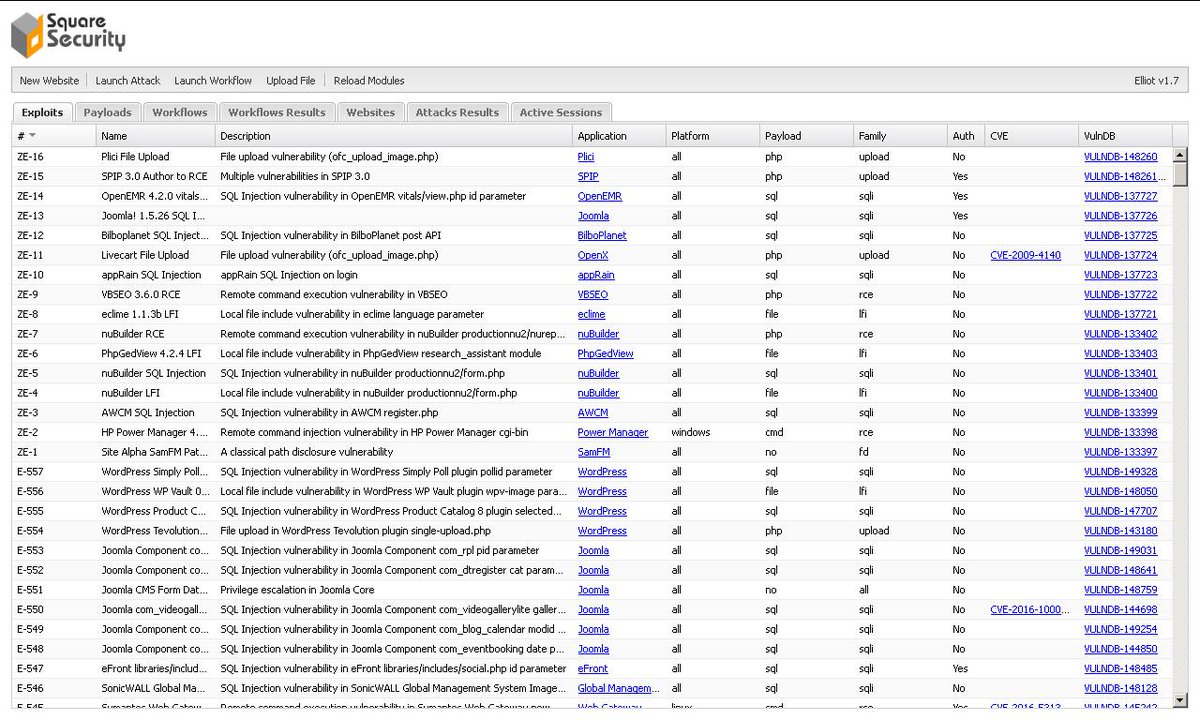Click the OpenX application link
This screenshot has width=1200, height=720.
click(x=593, y=255)
